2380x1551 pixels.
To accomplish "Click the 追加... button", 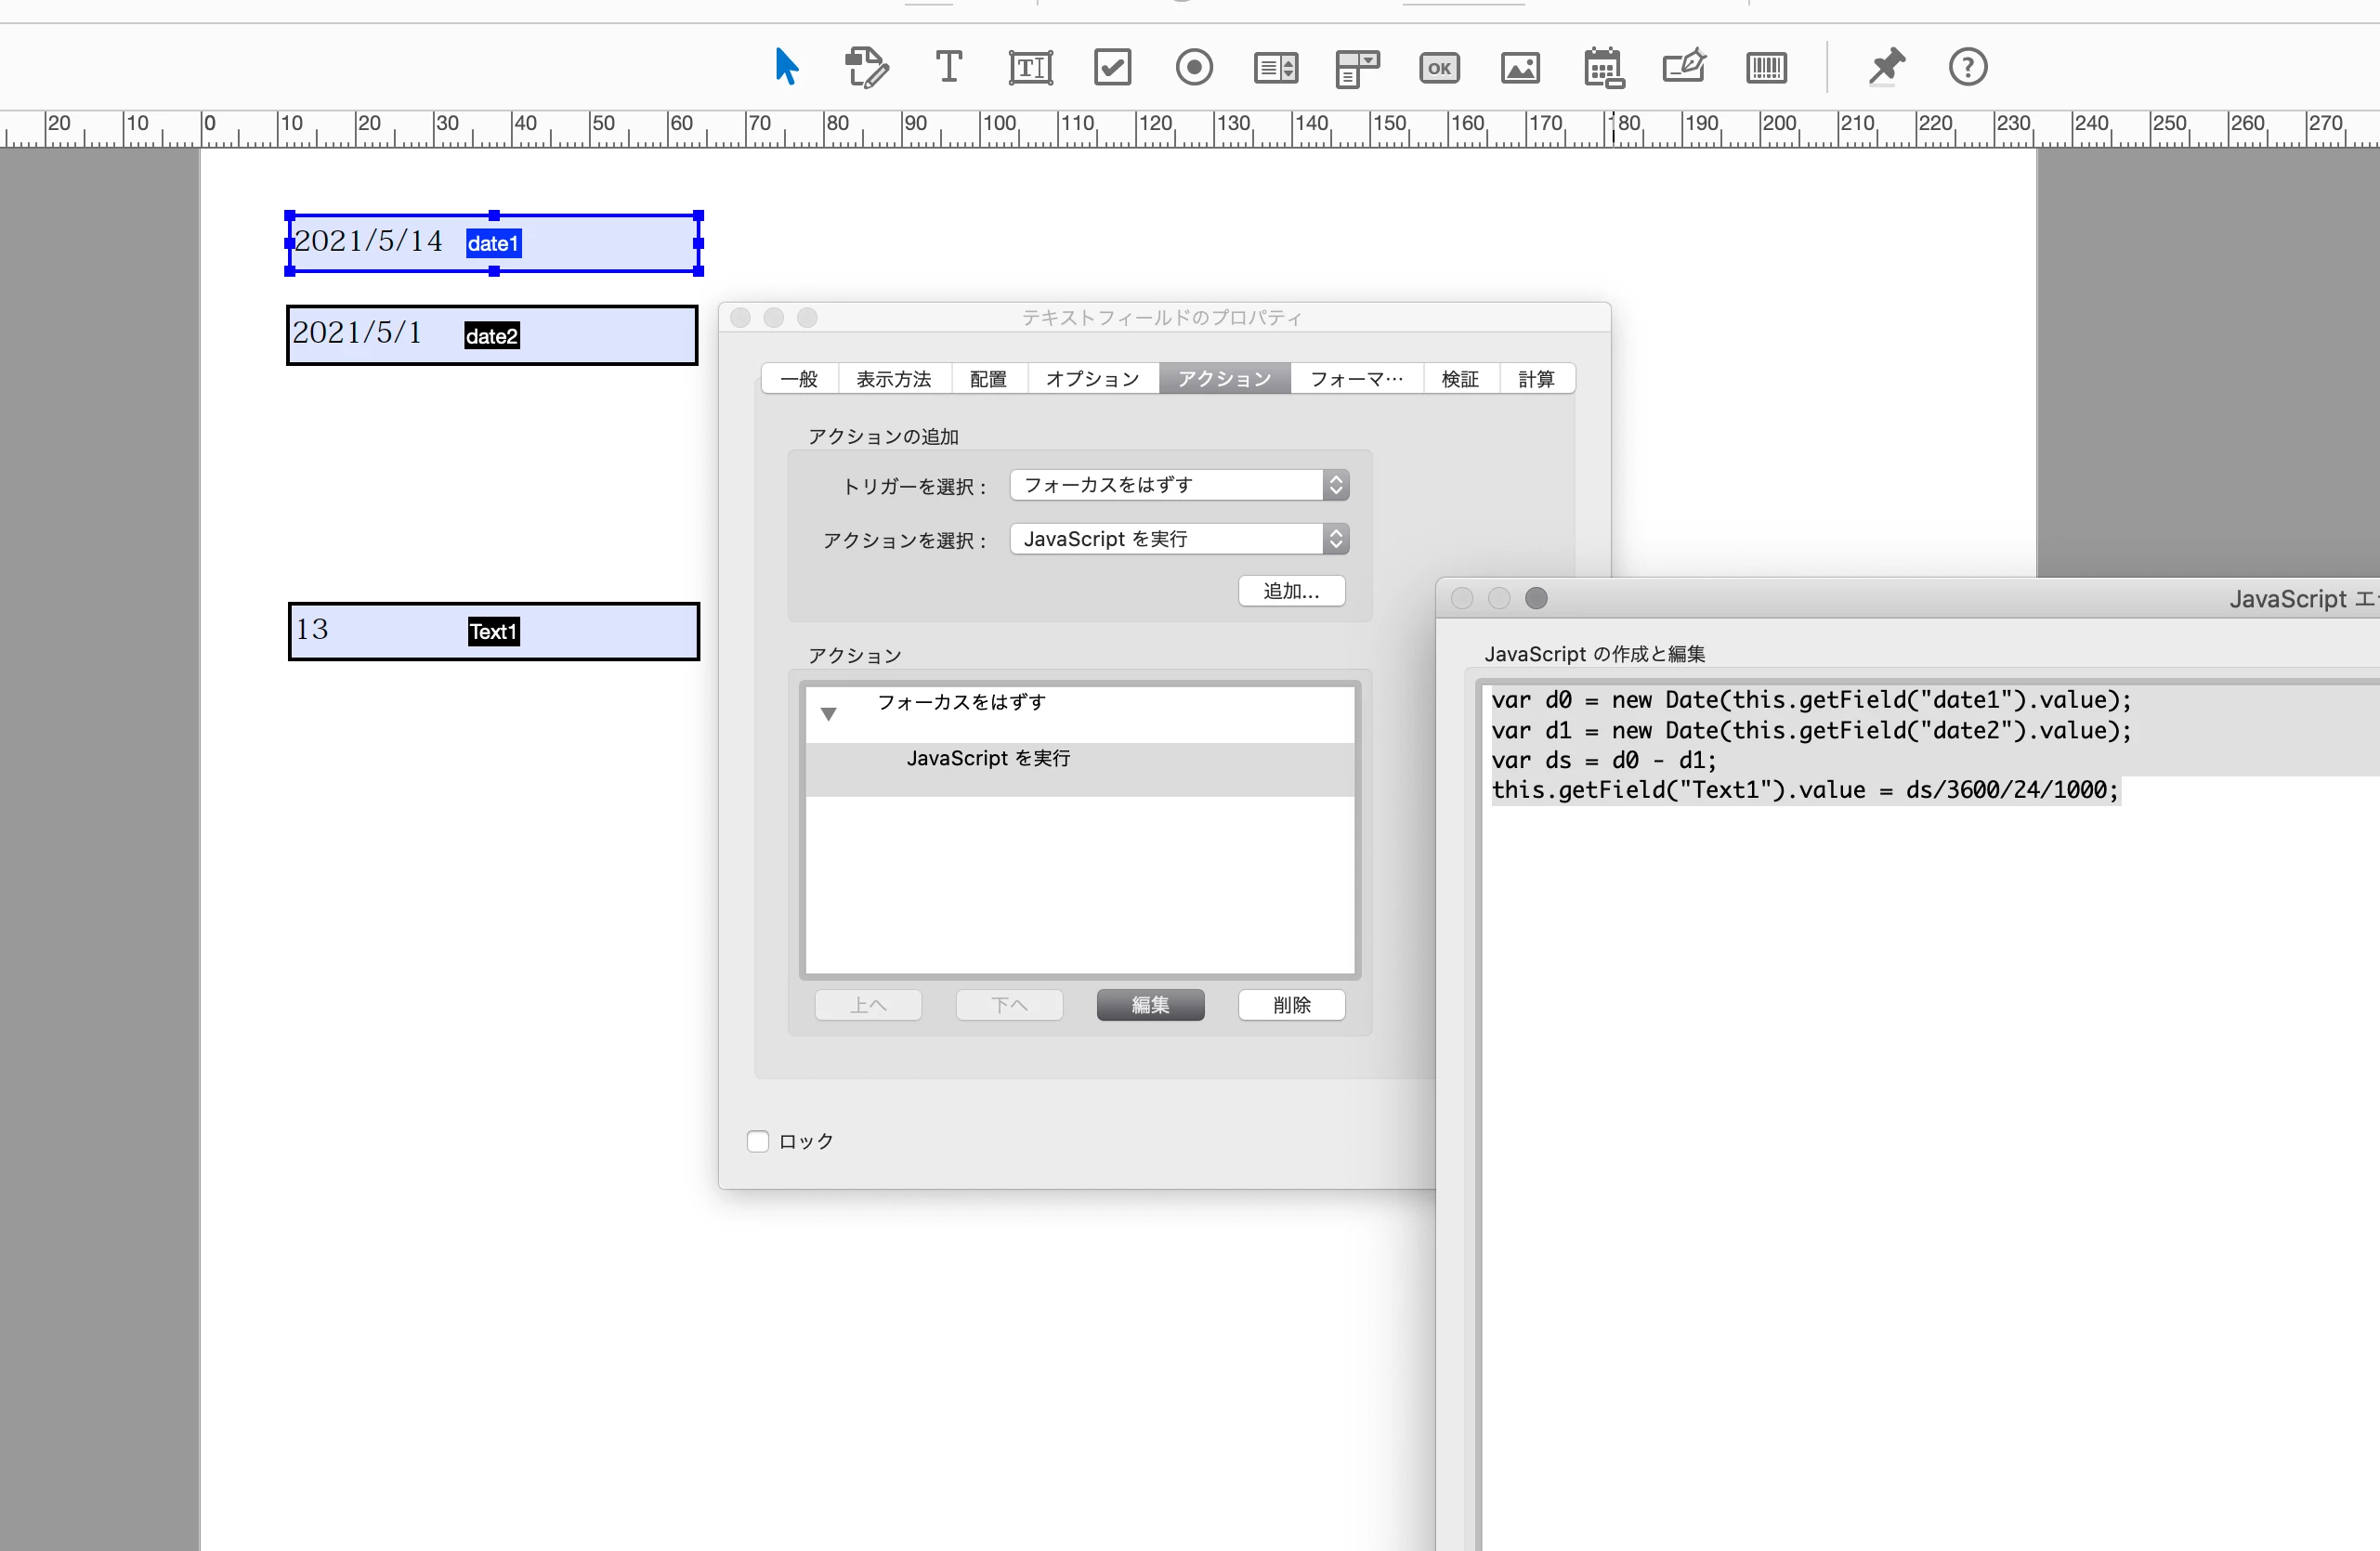I will [1291, 591].
